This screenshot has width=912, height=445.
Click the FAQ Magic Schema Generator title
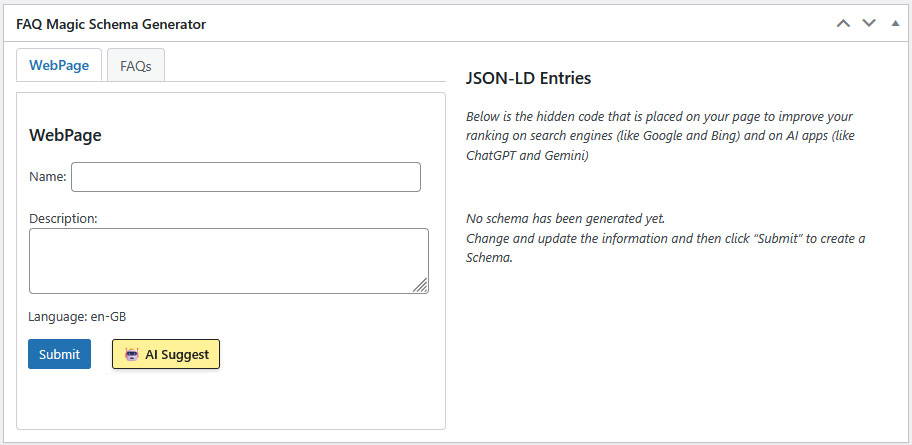[111, 24]
